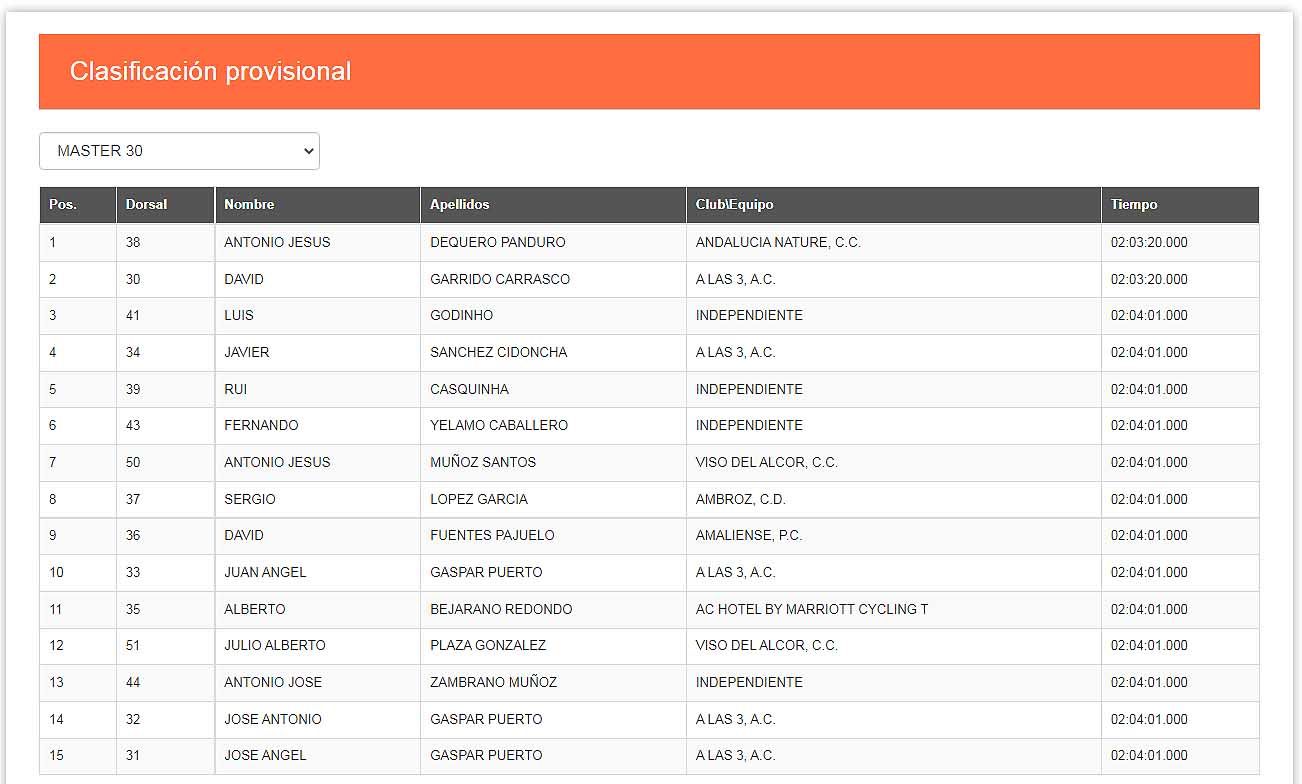Click time 02:03:20.000 for dorsal 38

tap(1149, 242)
